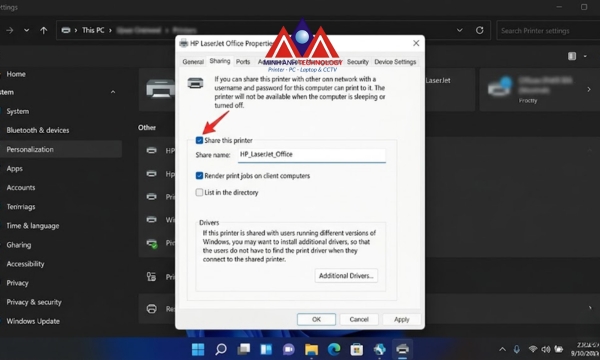
Task: Open Apps settings
Action: (x=15, y=169)
